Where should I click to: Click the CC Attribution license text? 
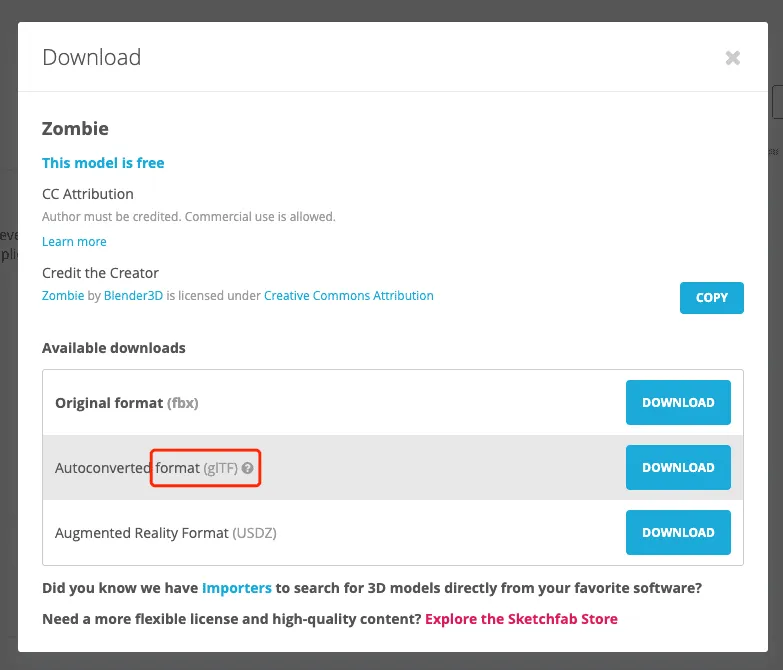[88, 194]
